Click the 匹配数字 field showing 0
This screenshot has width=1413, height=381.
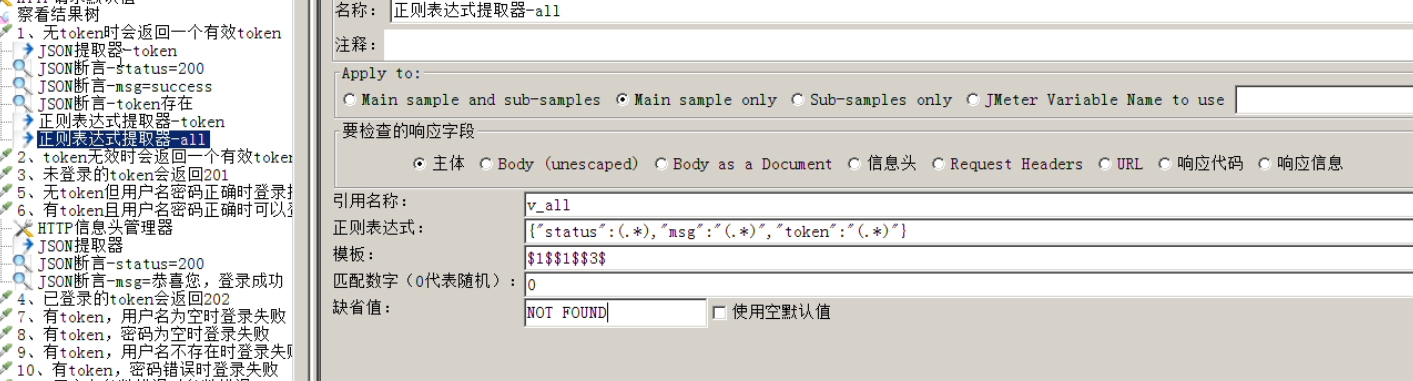point(968,285)
